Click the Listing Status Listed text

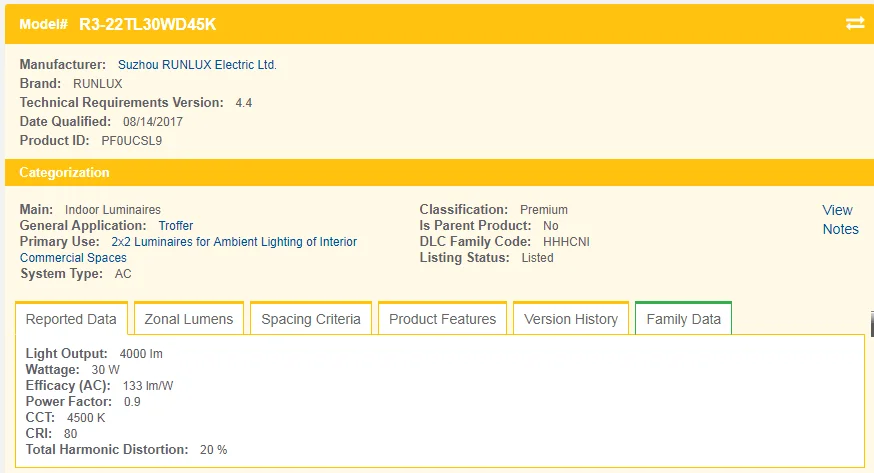pyautogui.click(x=537, y=258)
